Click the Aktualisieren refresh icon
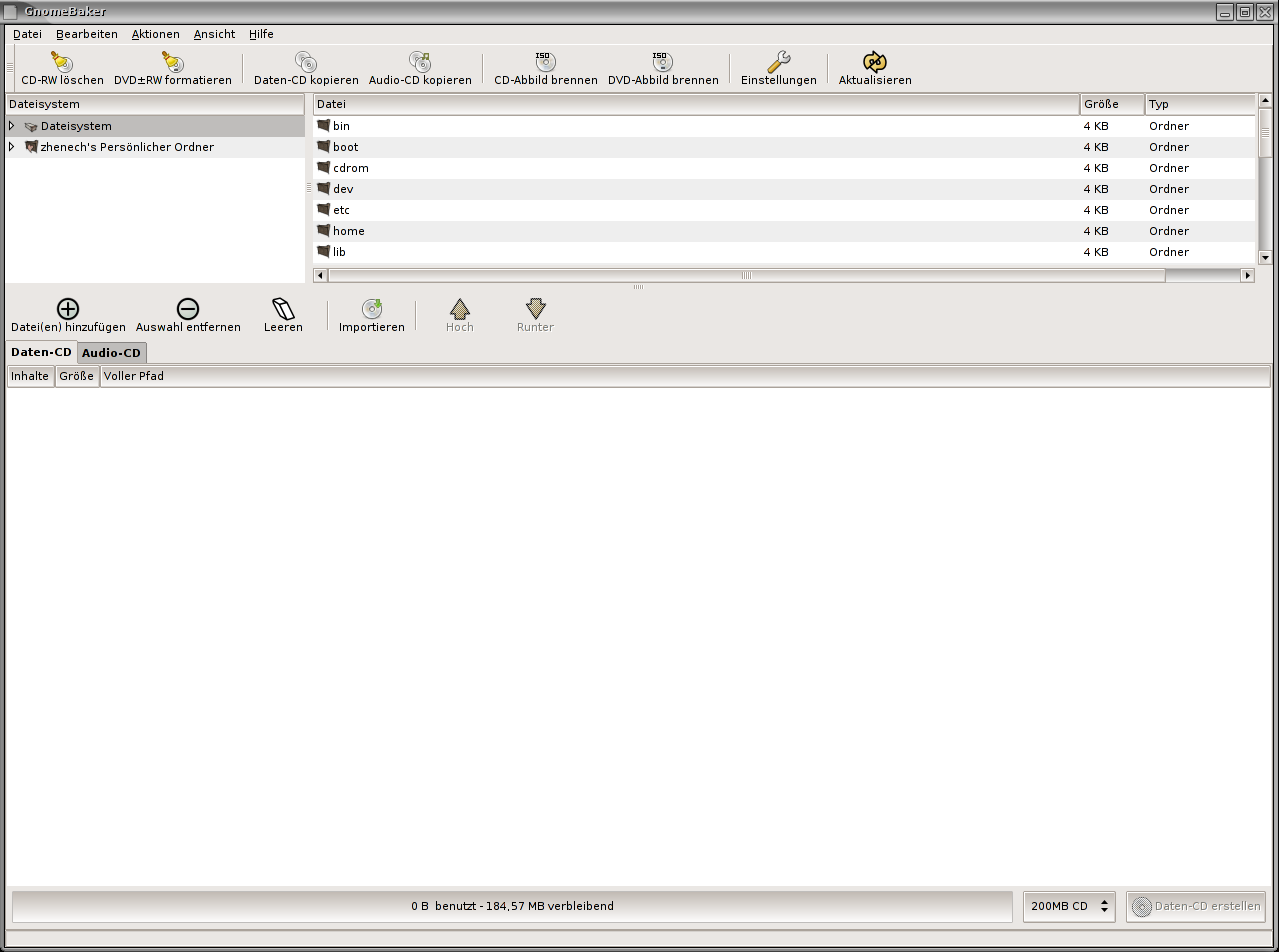The width and height of the screenshot is (1279, 952). click(875, 62)
